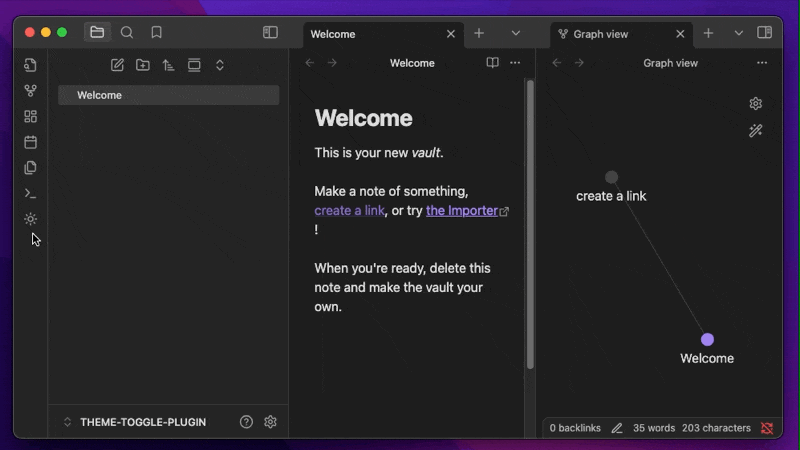Navigate forward in Welcome pane

coord(332,63)
